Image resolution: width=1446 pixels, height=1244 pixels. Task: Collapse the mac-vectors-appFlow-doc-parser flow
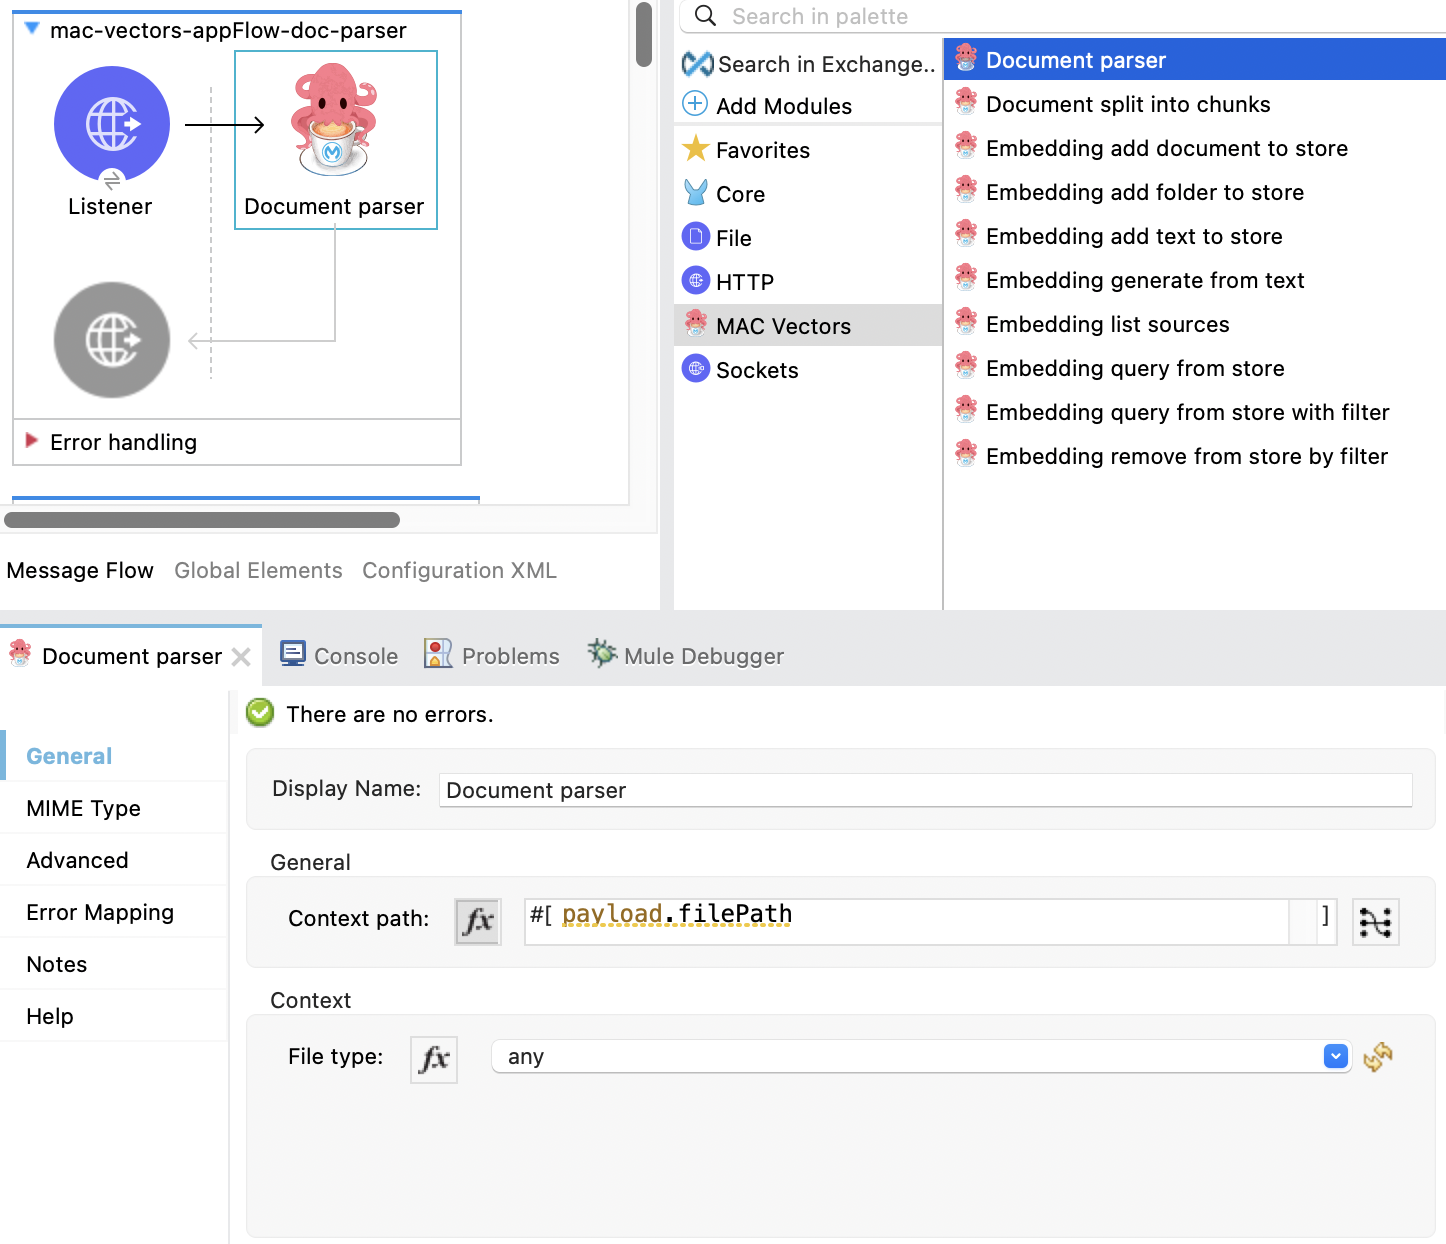pos(32,28)
